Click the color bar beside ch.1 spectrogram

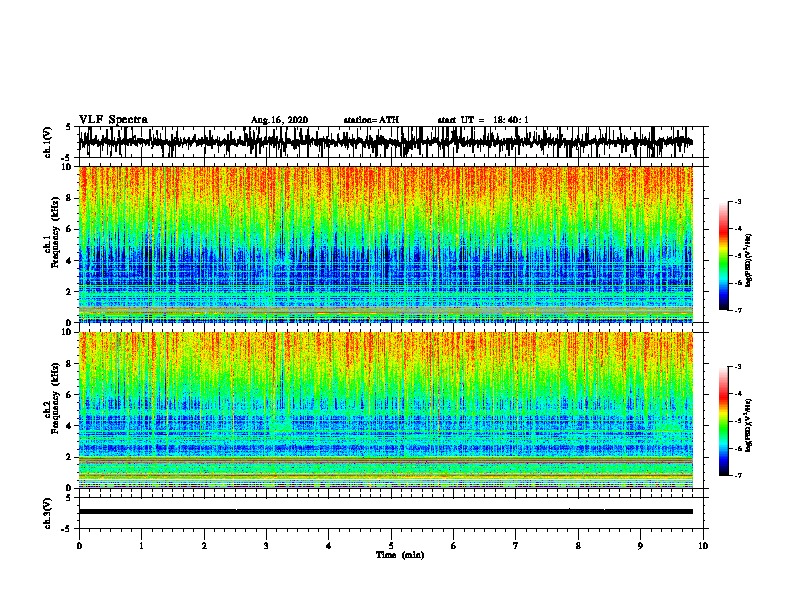723,256
